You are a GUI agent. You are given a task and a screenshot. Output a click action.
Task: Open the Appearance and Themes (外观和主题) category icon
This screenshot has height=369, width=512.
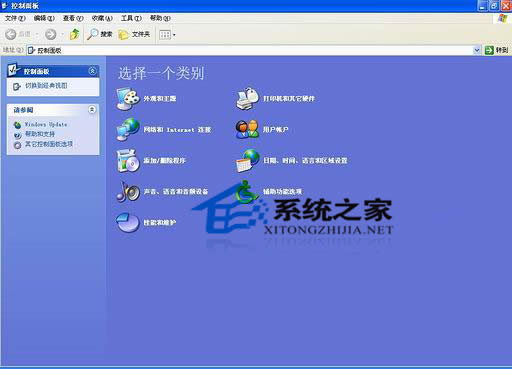click(x=128, y=99)
